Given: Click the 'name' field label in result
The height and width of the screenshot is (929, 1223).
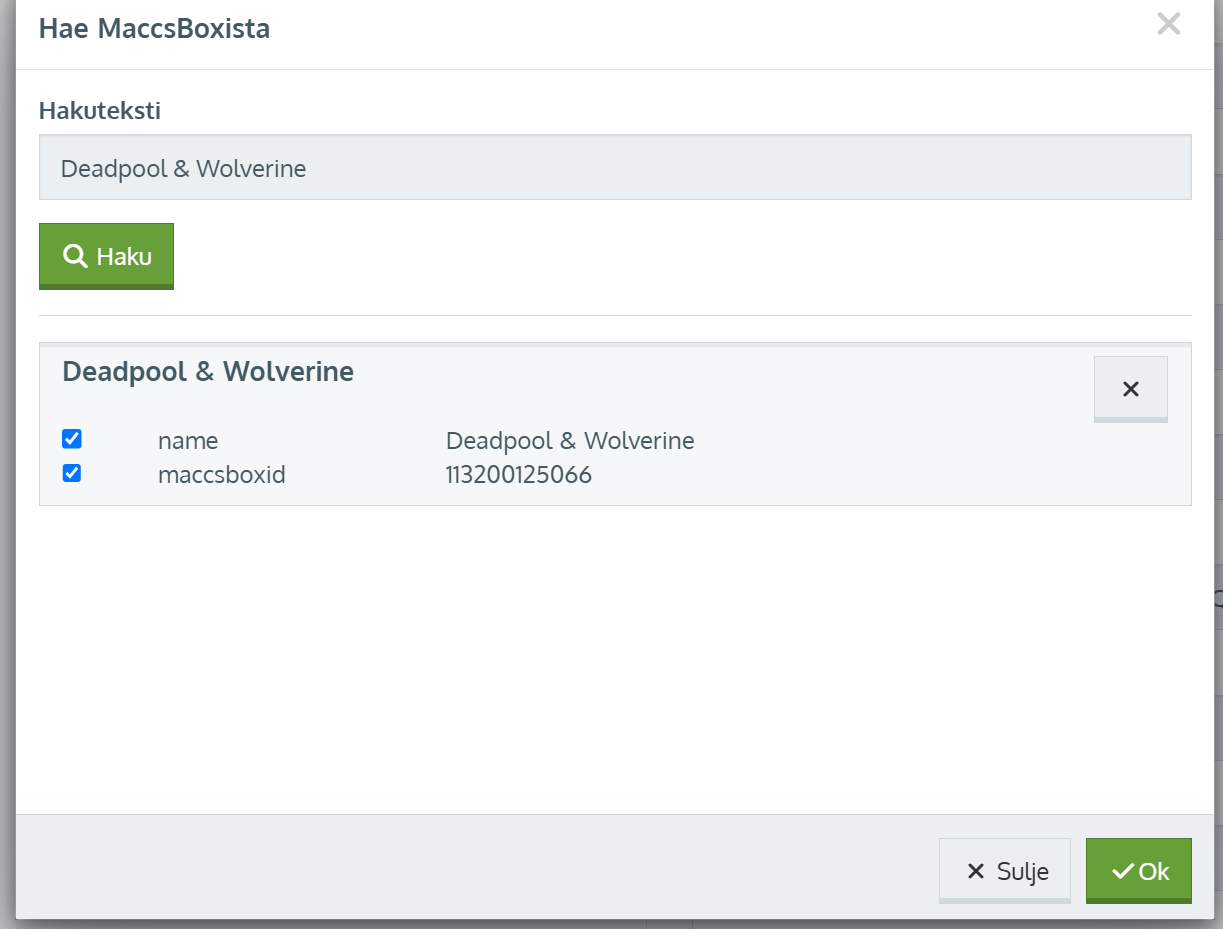Looking at the screenshot, I should (x=188, y=441).
